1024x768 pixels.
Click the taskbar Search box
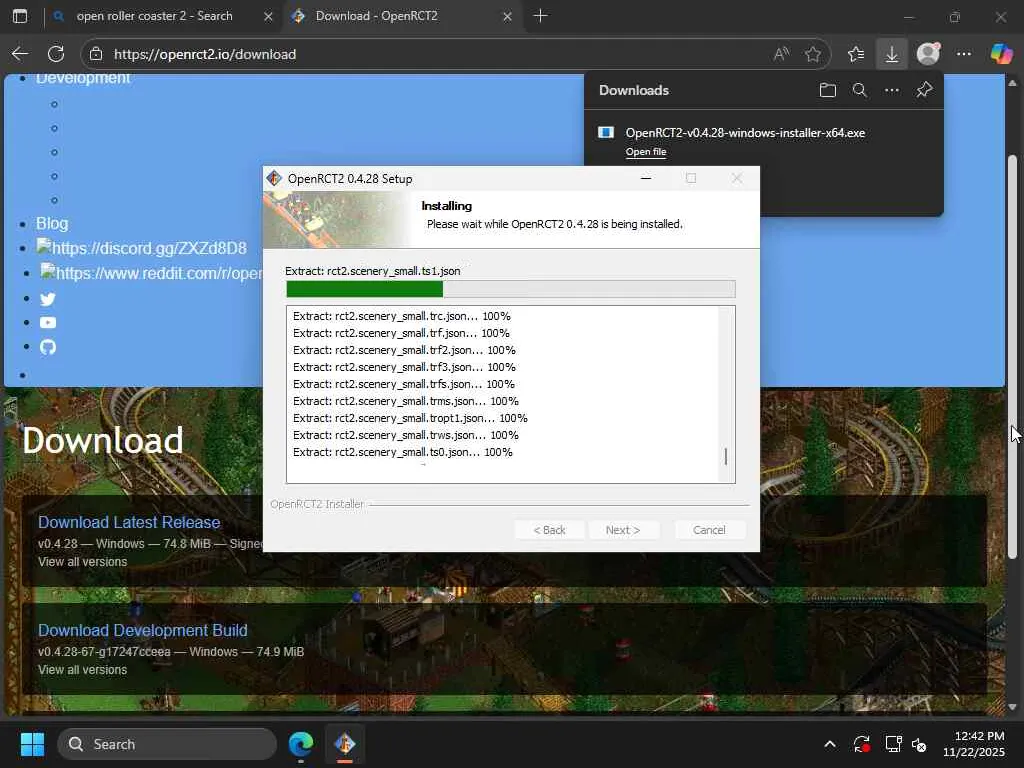coord(167,744)
